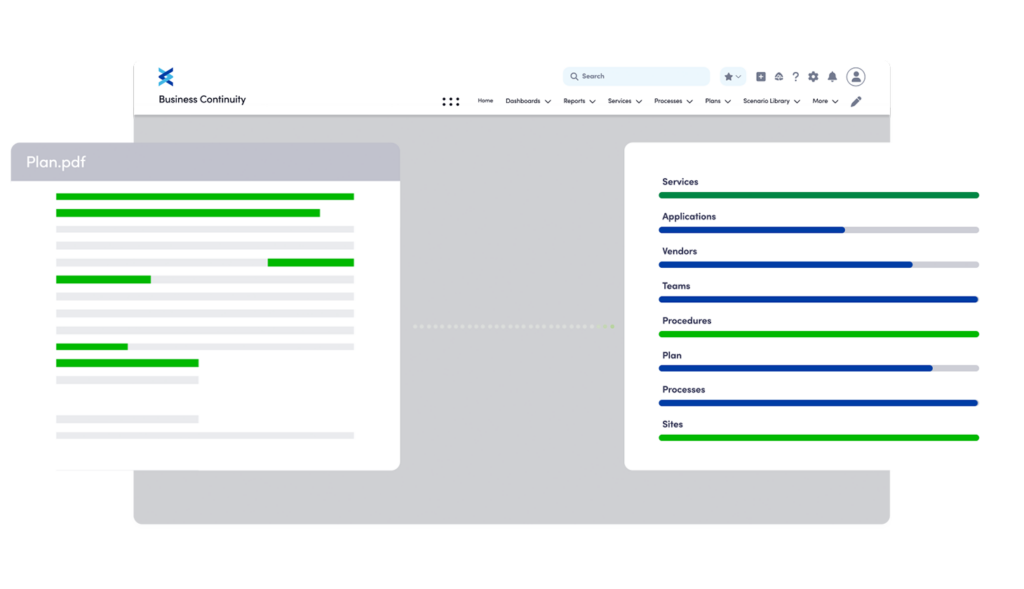Expand the Reports dropdown
The width and height of the screenshot is (1024, 589).
[x=579, y=101]
